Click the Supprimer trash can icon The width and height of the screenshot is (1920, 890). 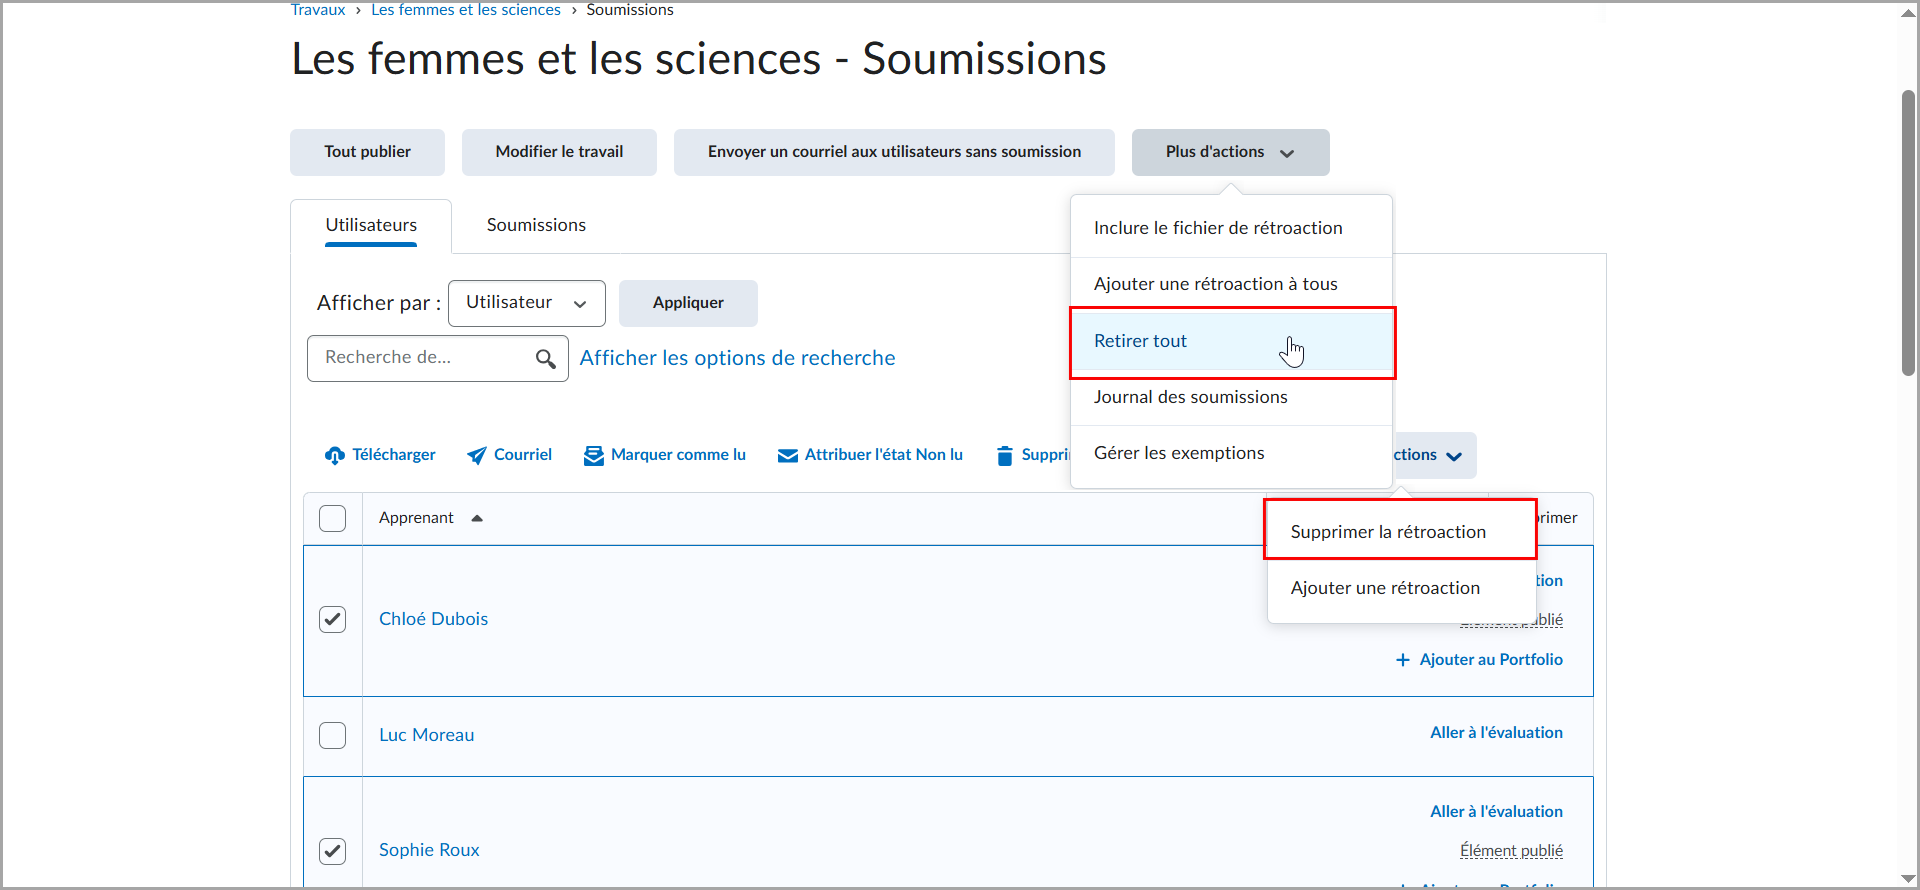pos(1005,456)
